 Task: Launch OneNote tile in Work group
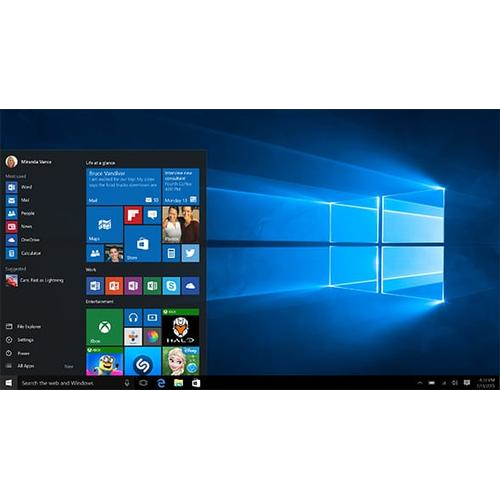(133, 286)
